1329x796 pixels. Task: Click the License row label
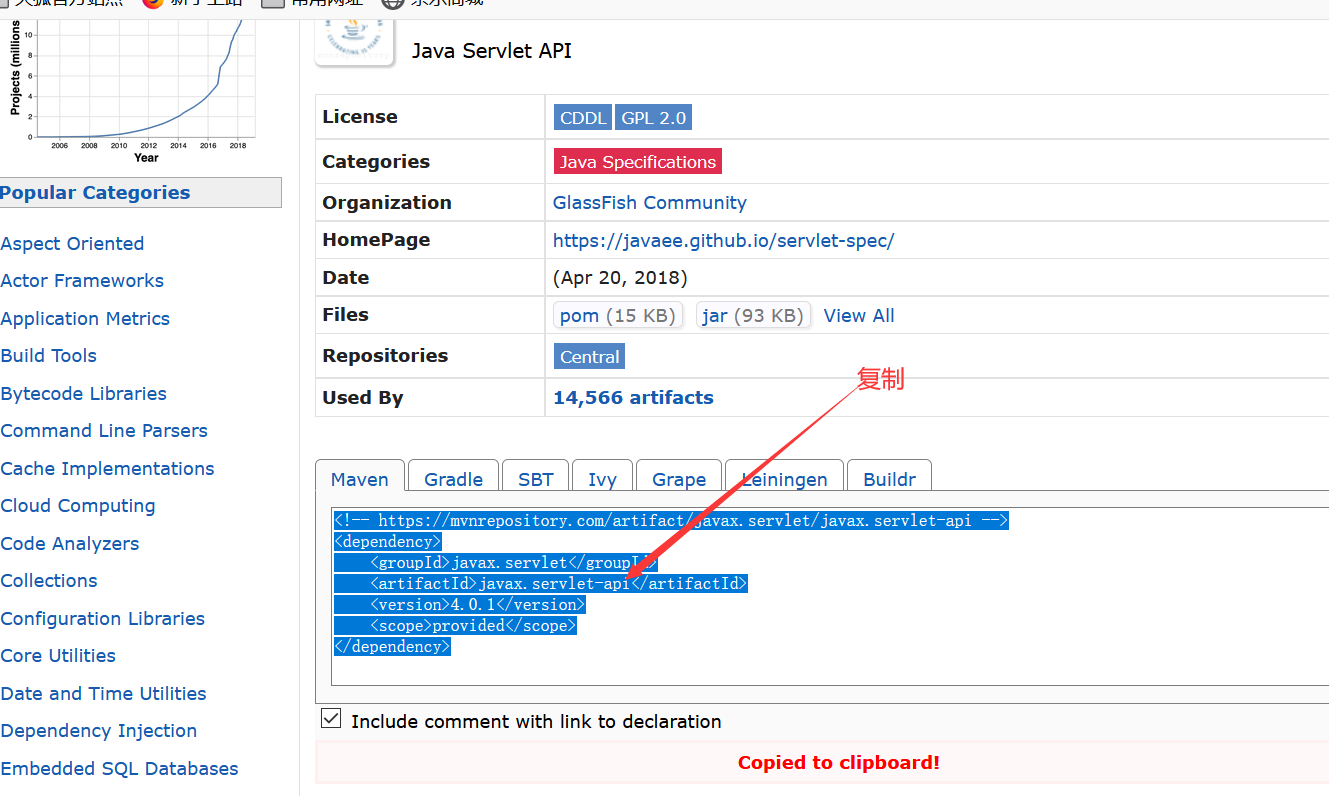[x=360, y=117]
